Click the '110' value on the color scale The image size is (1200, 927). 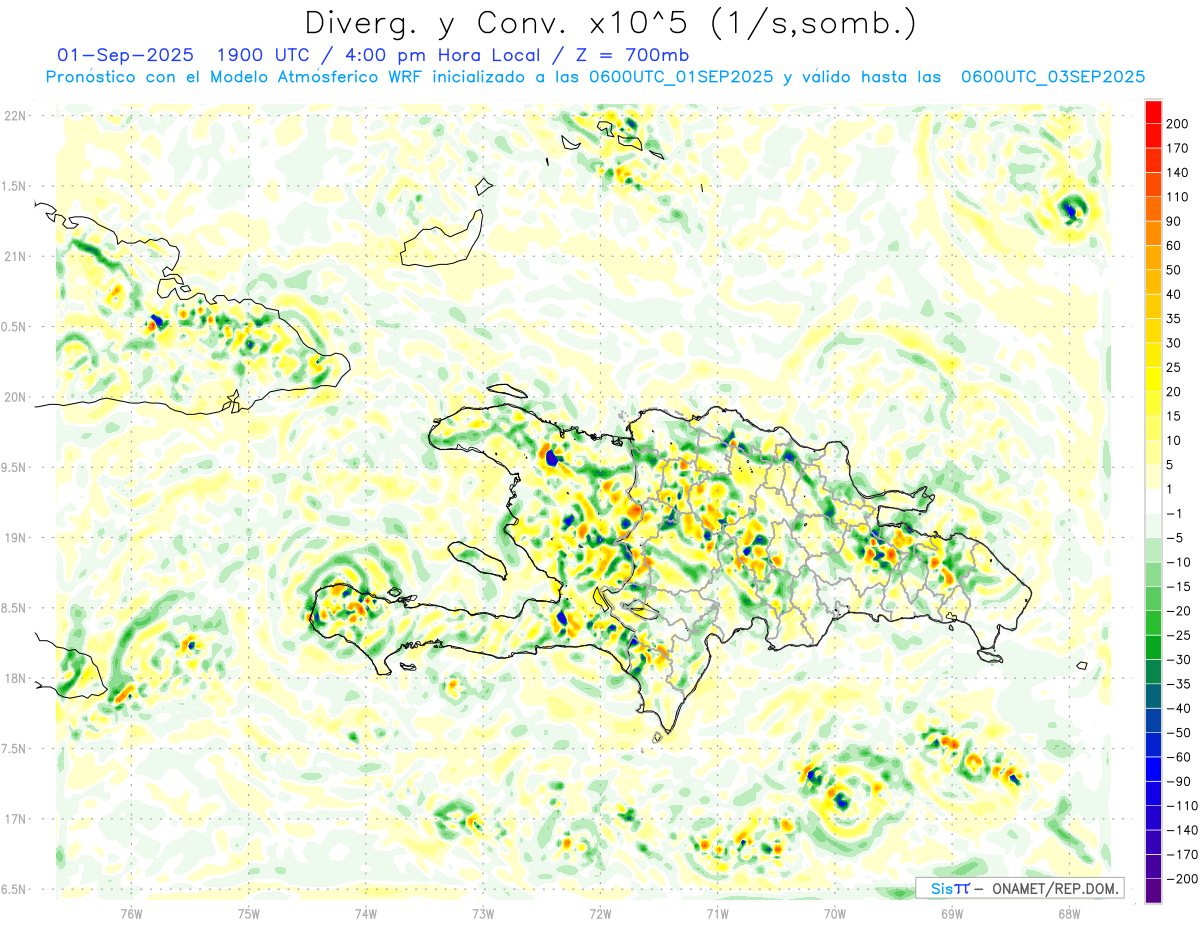[x=1177, y=197]
